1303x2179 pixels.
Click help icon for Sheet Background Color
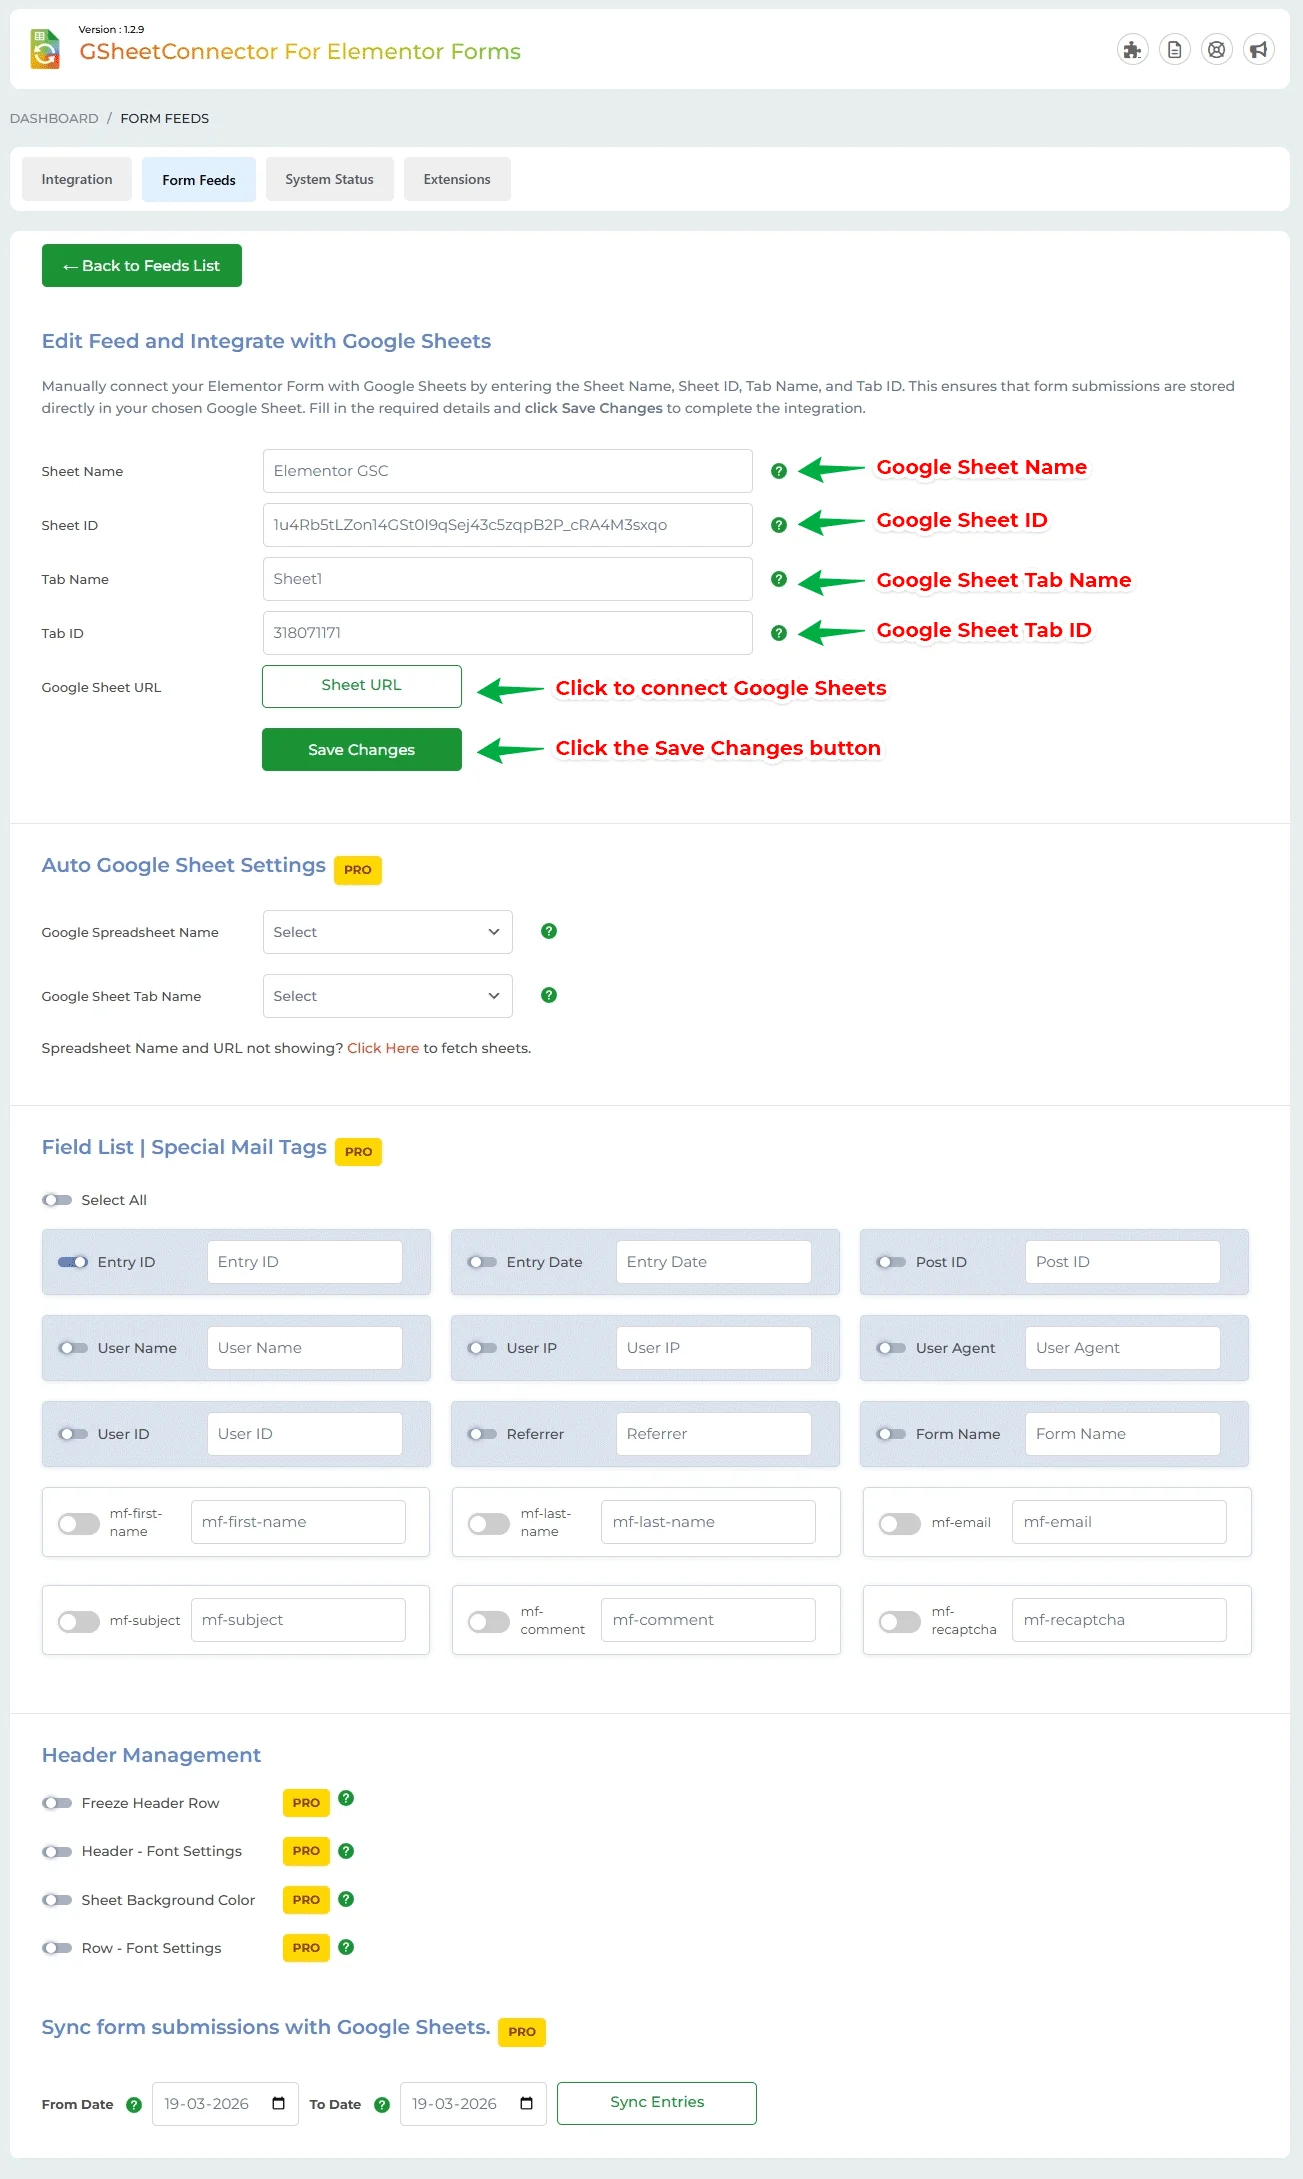pos(346,1899)
